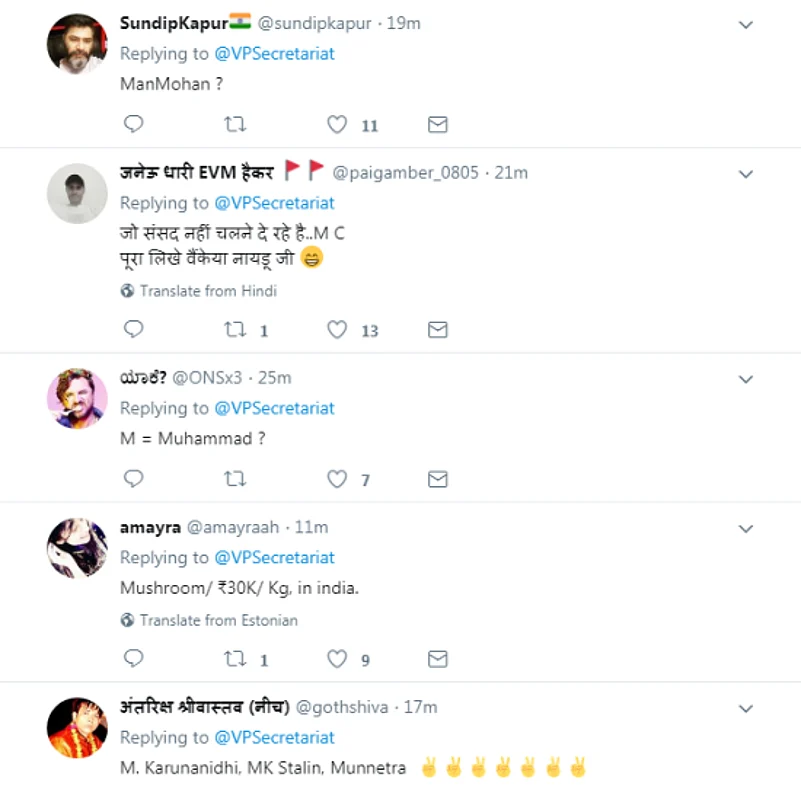The height and width of the screenshot is (799, 801).
Task: Open SundipKapur's profile avatar
Action: pos(77,43)
